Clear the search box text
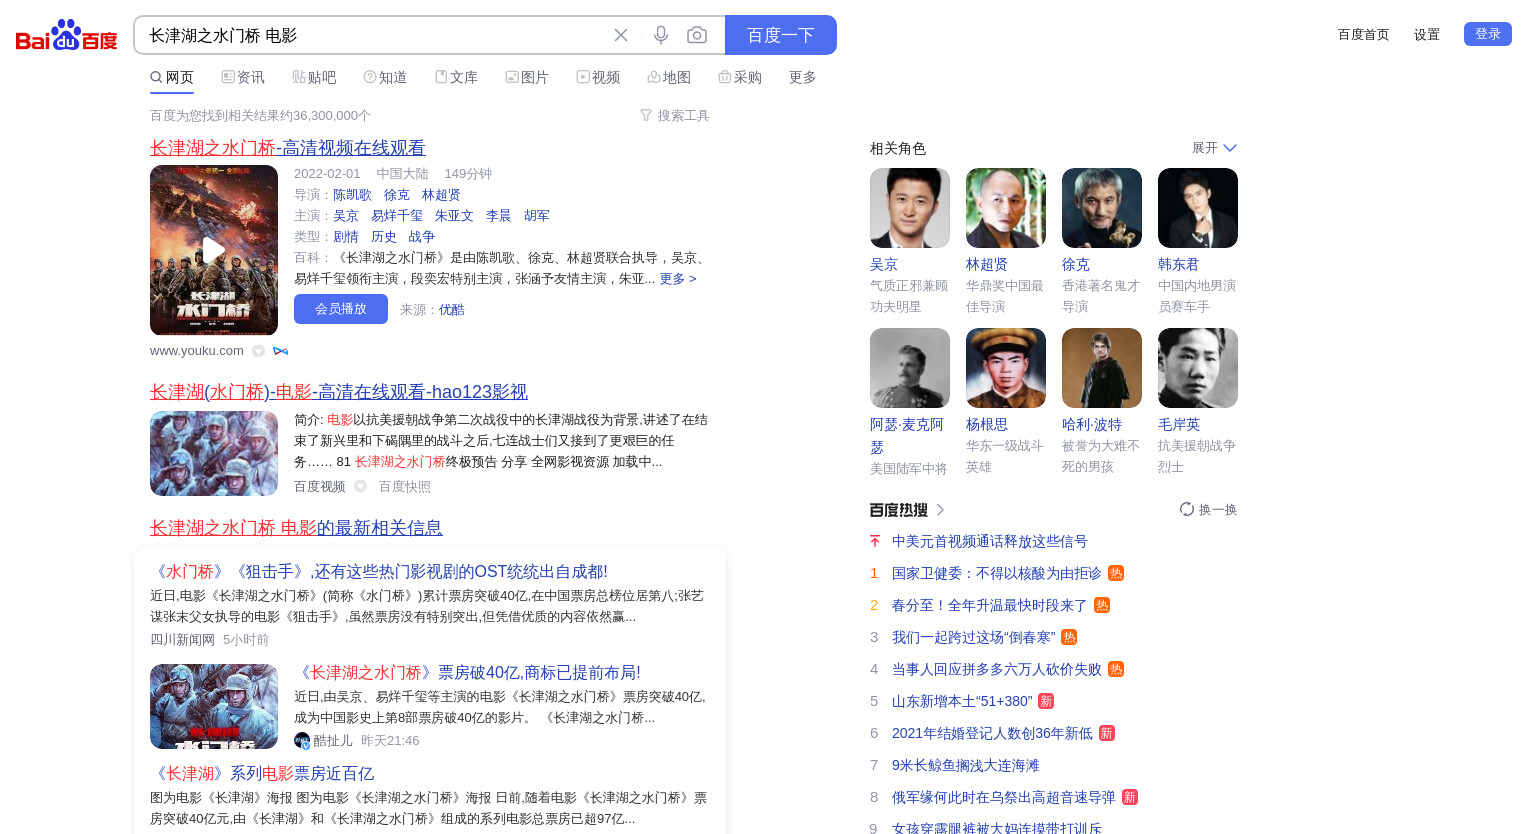 coord(621,35)
